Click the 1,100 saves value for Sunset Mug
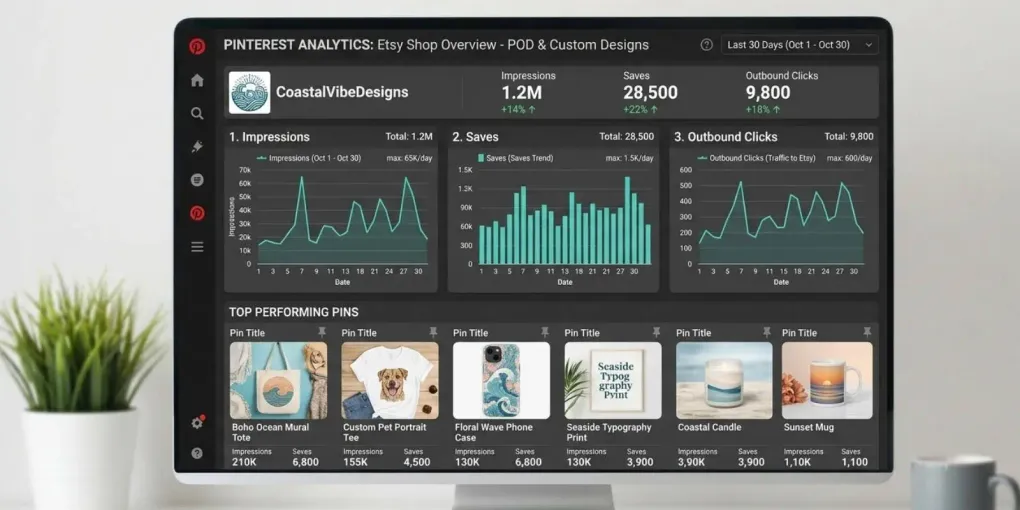This screenshot has width=1020, height=510. pyautogui.click(x=854, y=463)
